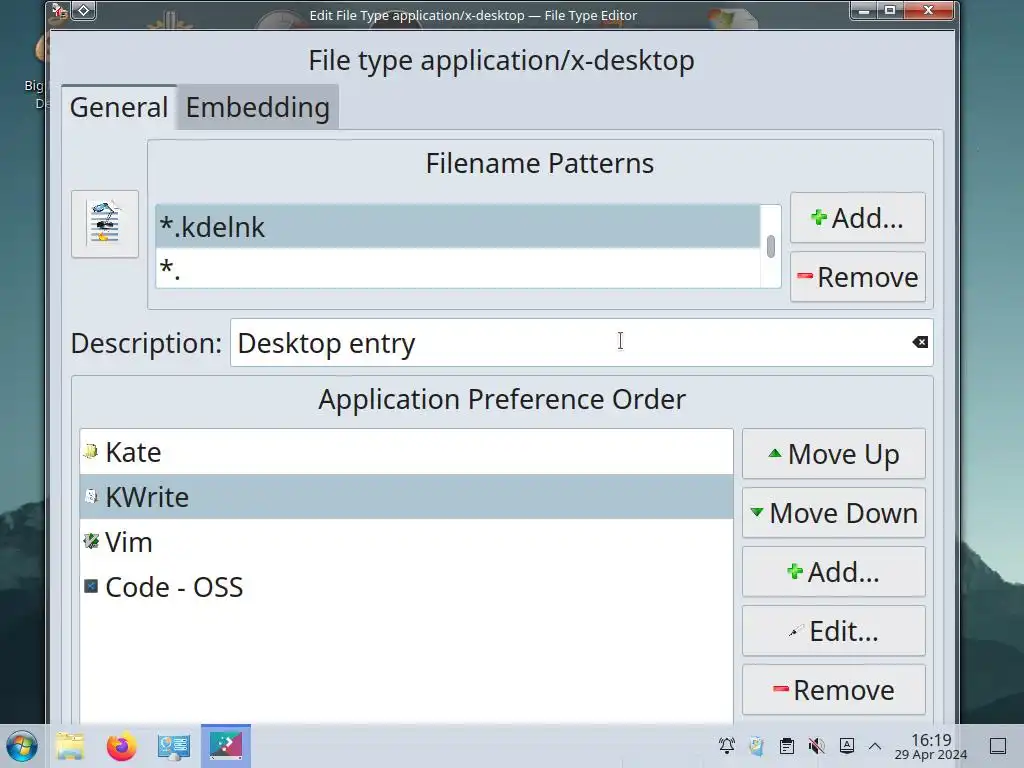Select Code - OSS application entry

pyautogui.click(x=406, y=587)
